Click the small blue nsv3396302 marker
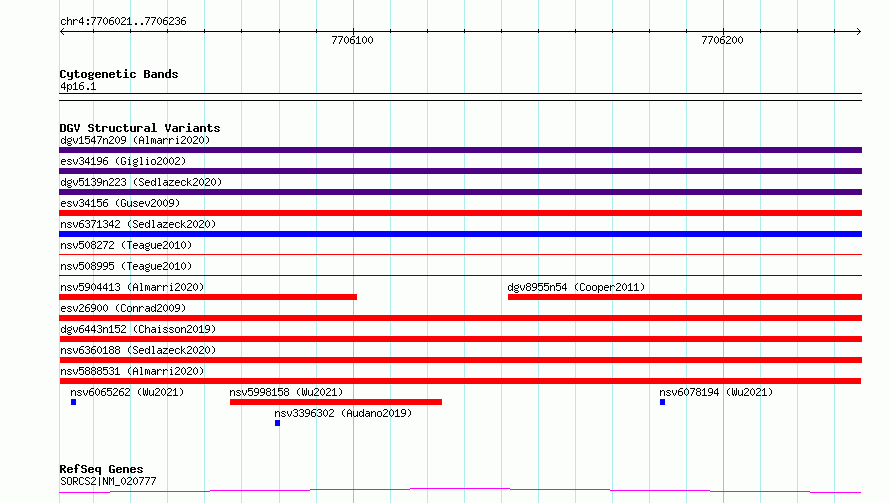The image size is (890, 503). click(x=278, y=423)
